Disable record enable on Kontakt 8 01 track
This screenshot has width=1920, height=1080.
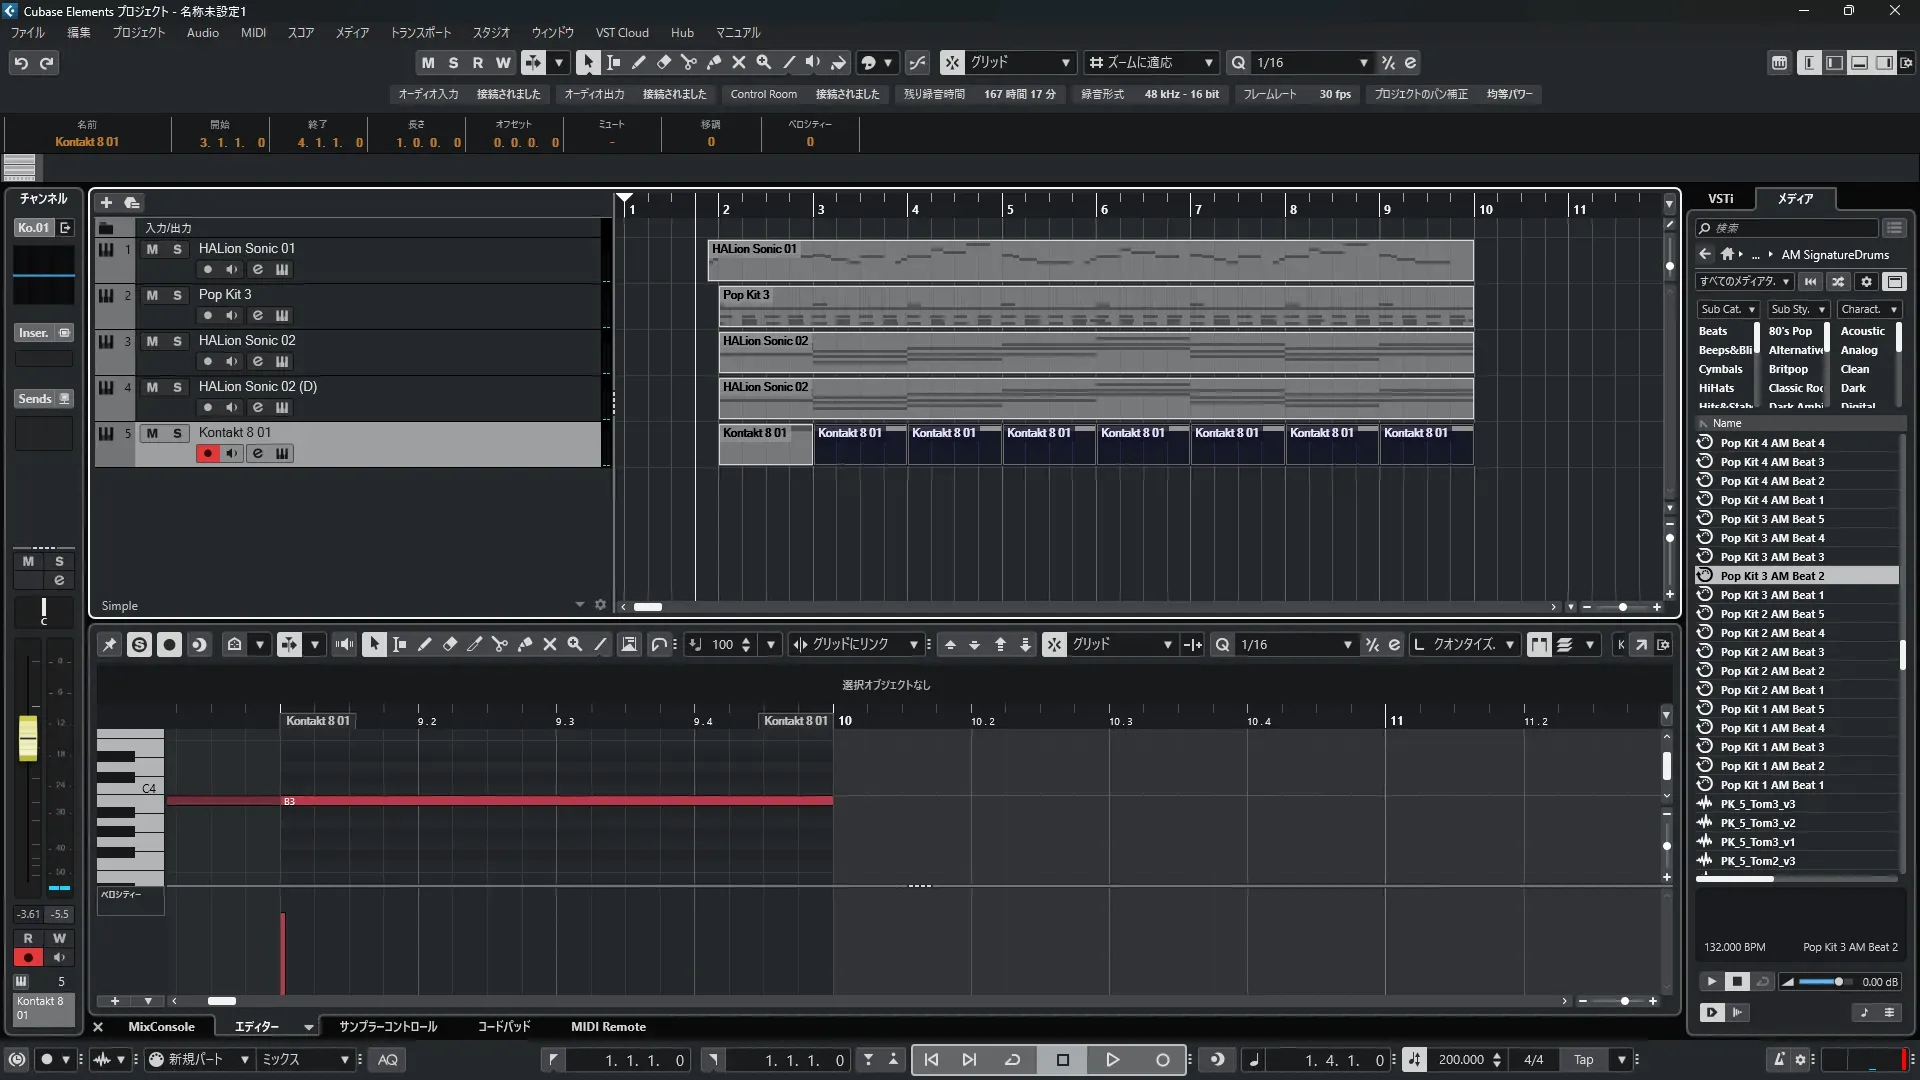207,454
